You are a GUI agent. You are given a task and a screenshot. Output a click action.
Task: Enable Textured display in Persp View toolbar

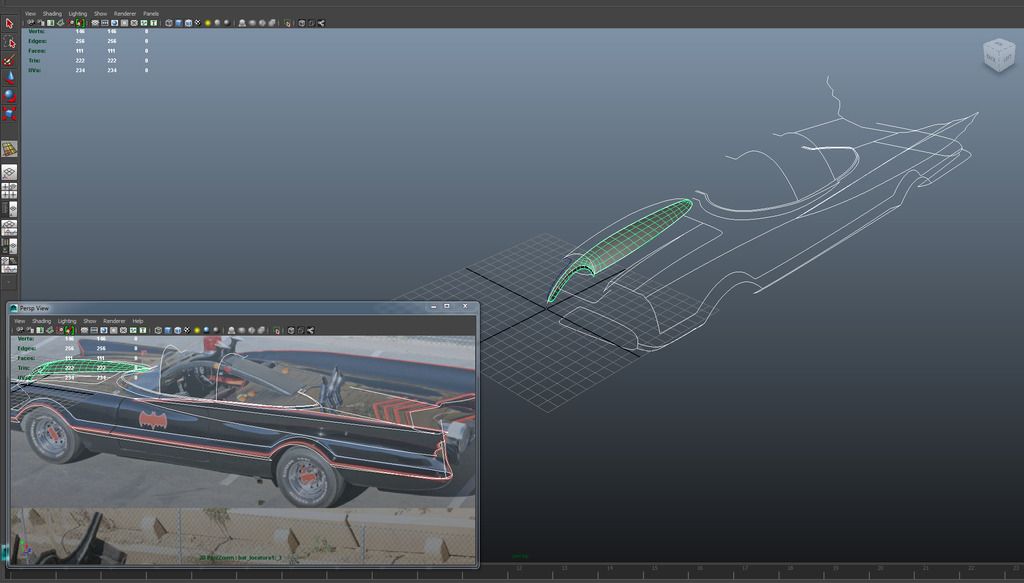pos(187,330)
